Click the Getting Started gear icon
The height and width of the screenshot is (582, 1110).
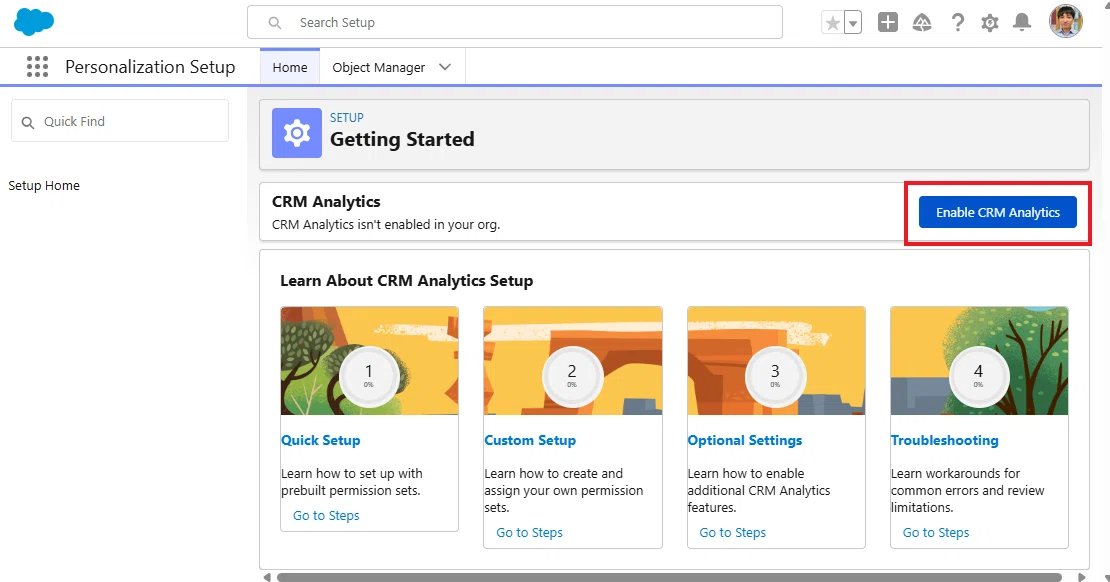point(297,133)
